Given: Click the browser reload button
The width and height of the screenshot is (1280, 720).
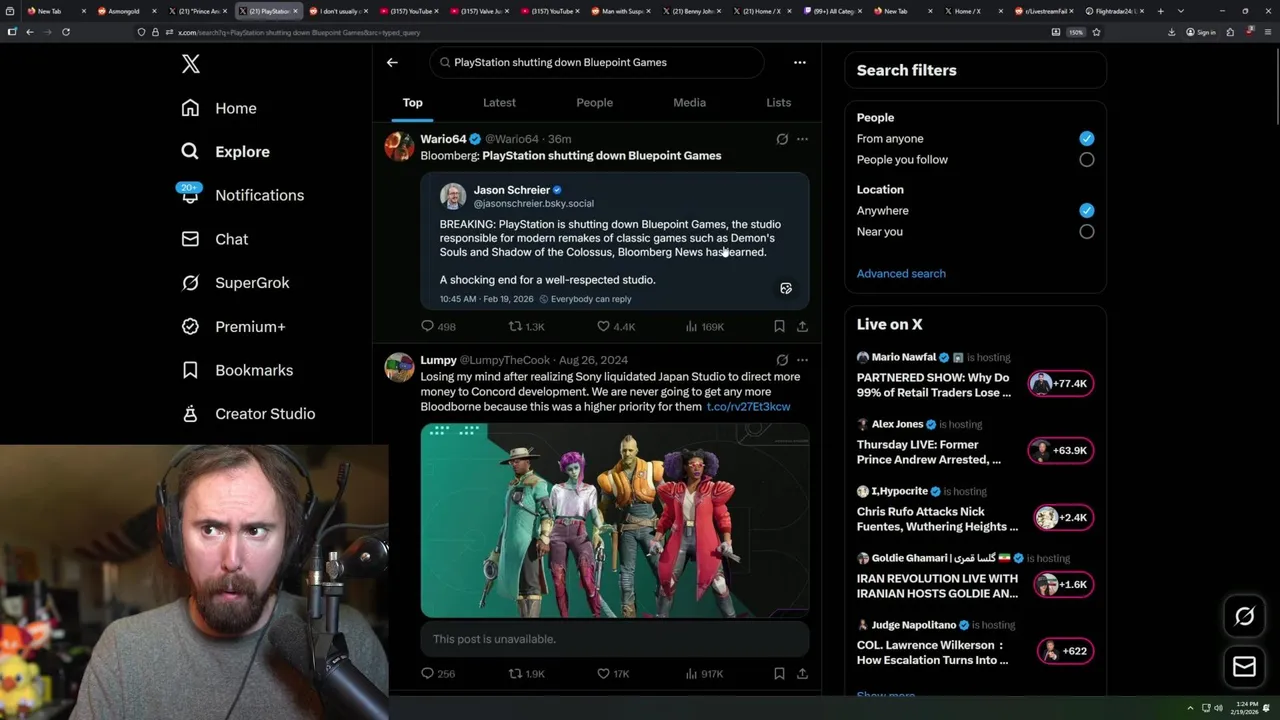Looking at the screenshot, I should coord(66,32).
